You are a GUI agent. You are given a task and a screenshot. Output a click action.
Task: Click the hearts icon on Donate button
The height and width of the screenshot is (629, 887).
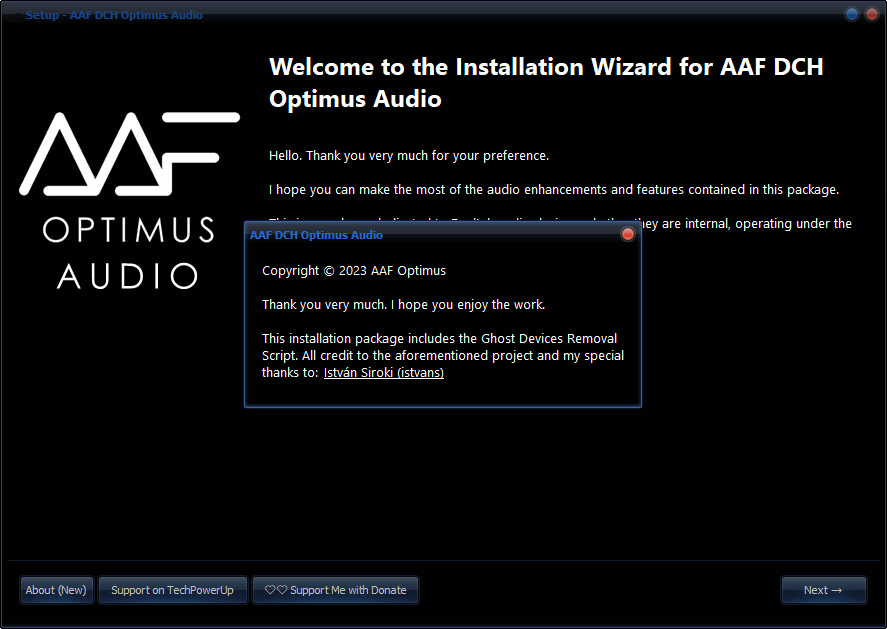(276, 590)
